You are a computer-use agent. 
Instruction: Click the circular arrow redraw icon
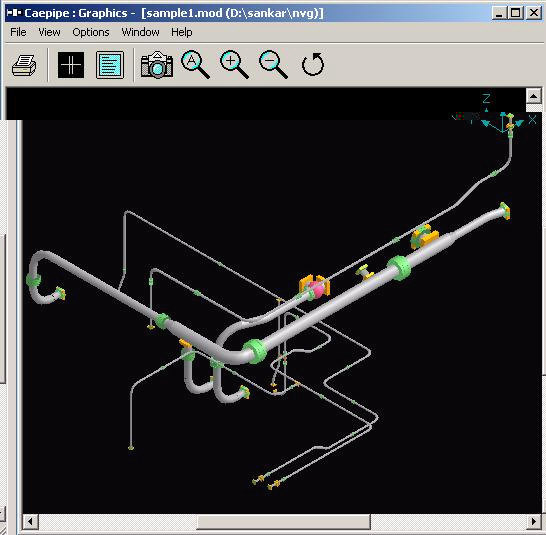pyautogui.click(x=313, y=64)
